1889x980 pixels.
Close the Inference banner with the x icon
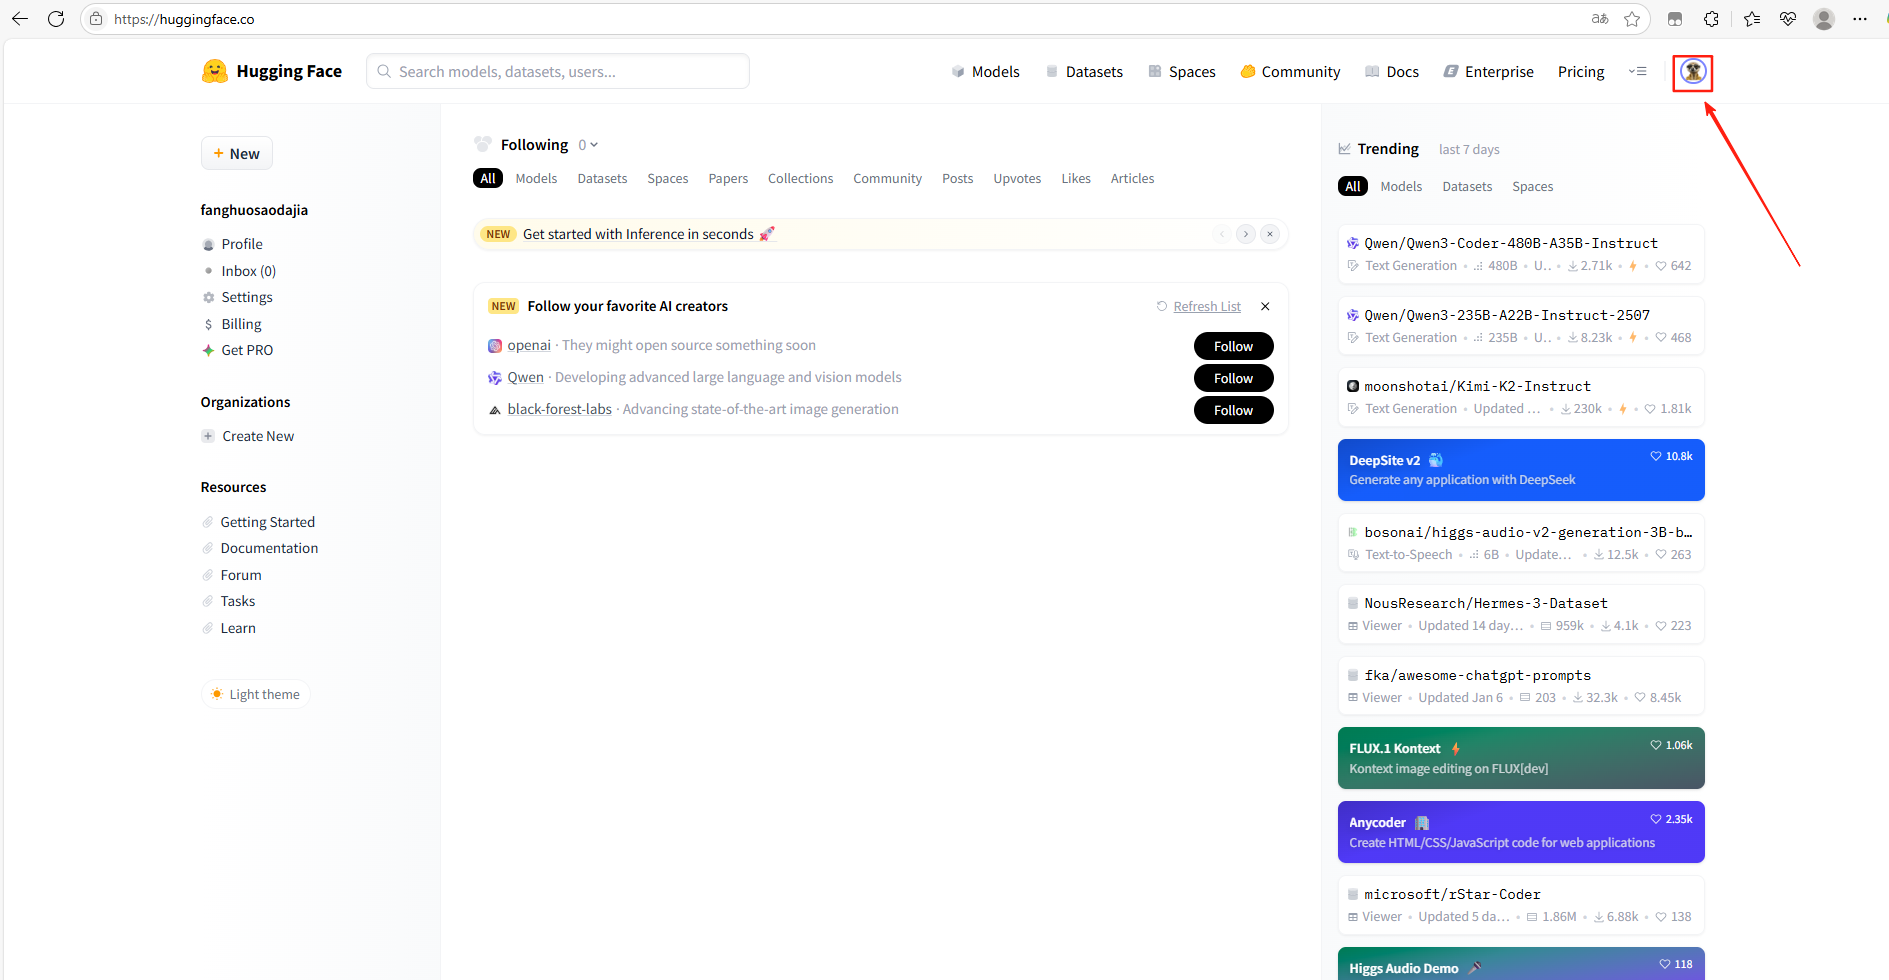coord(1270,234)
